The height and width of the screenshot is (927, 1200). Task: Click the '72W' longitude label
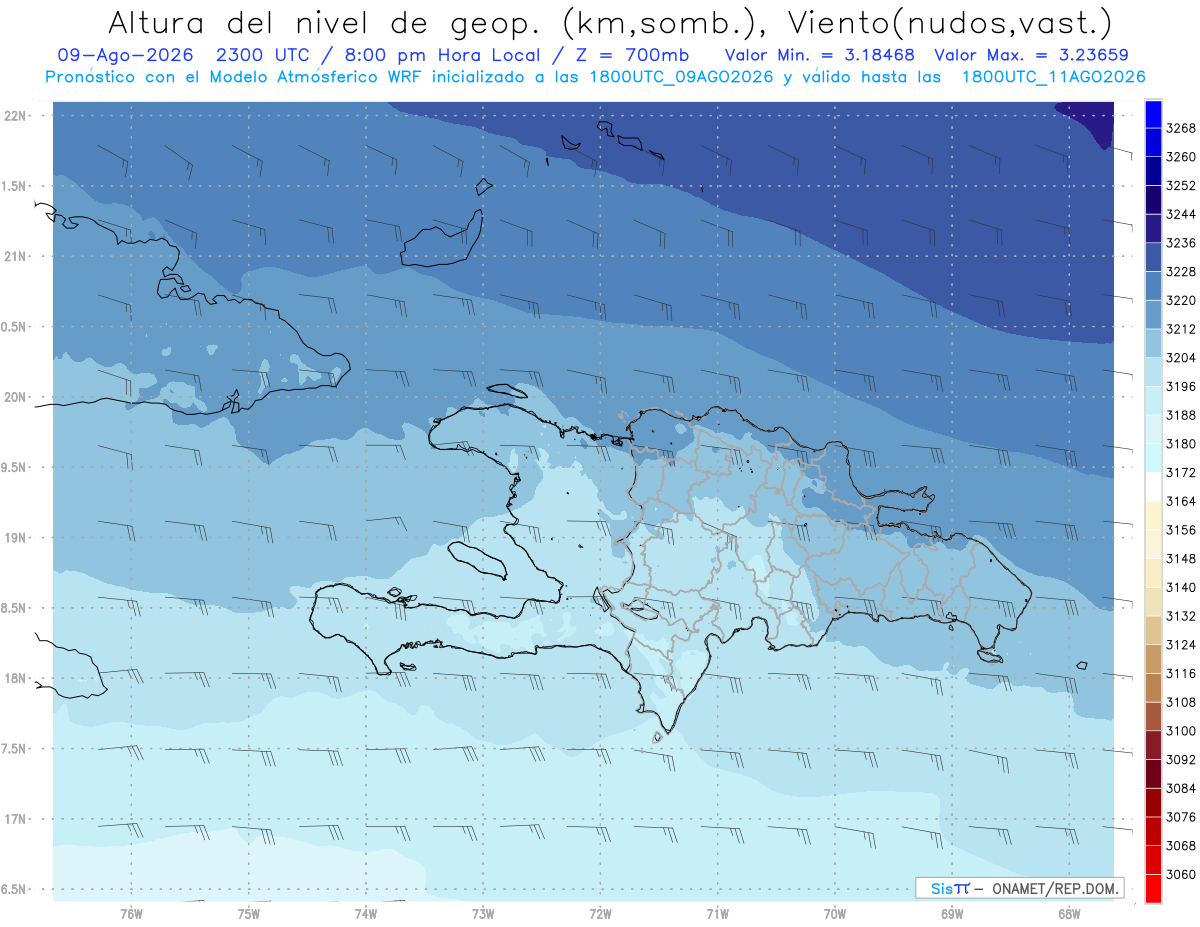click(x=600, y=914)
